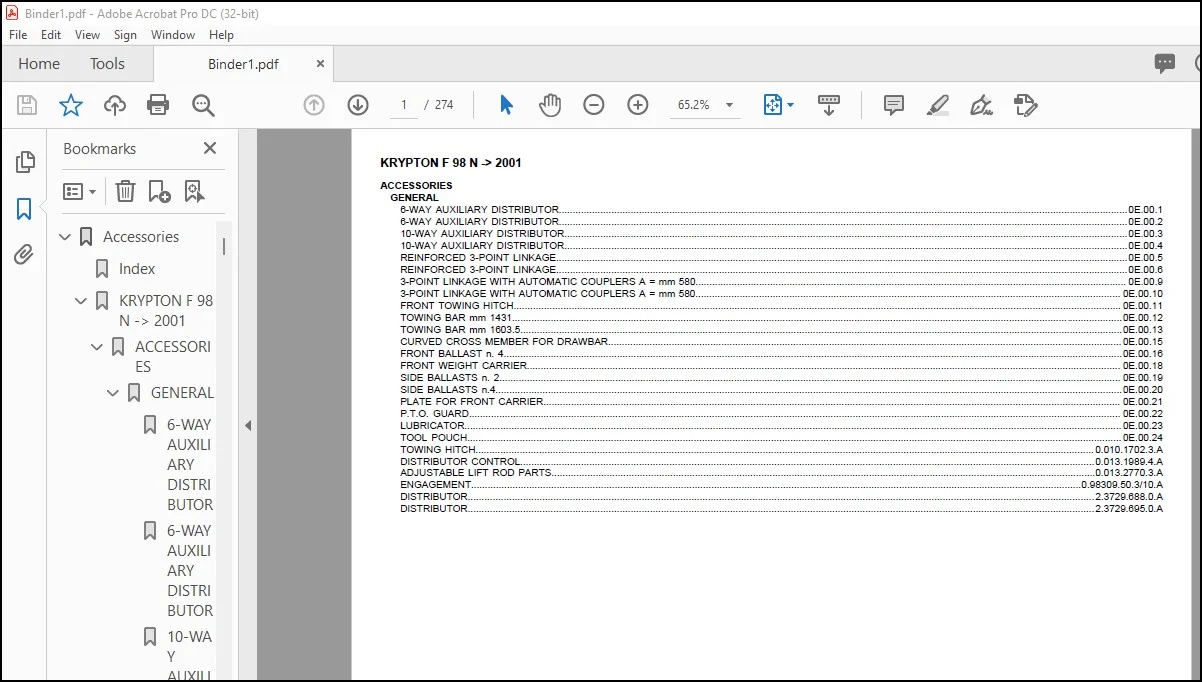
Task: Zoom out with the minus circle icon
Action: (594, 105)
